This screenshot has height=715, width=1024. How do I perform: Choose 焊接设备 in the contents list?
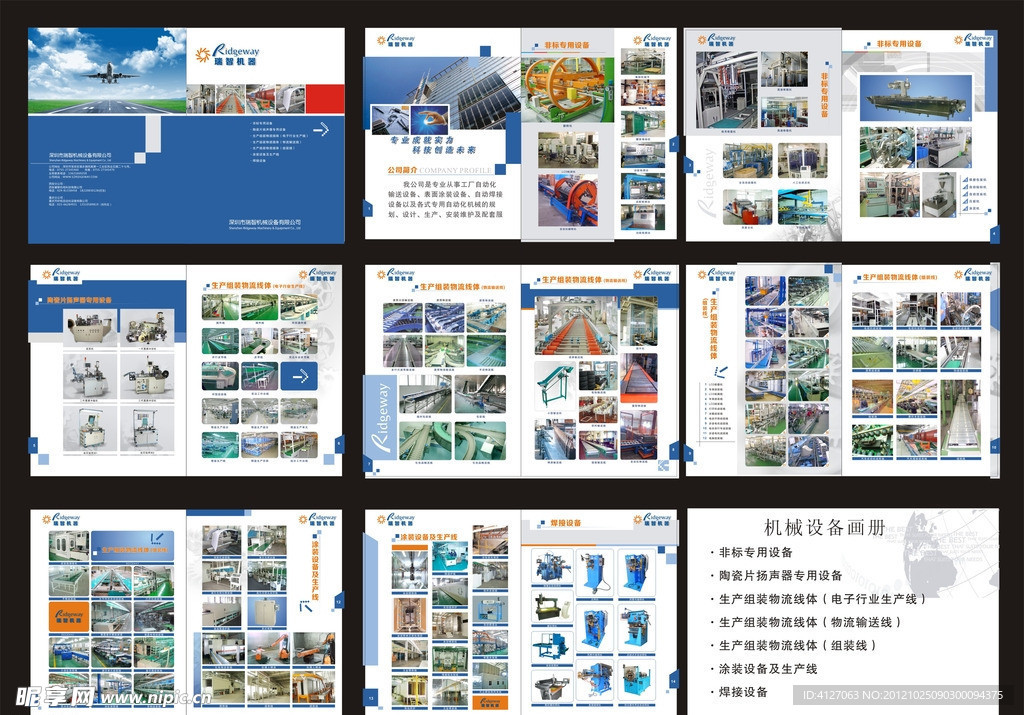click(x=743, y=691)
